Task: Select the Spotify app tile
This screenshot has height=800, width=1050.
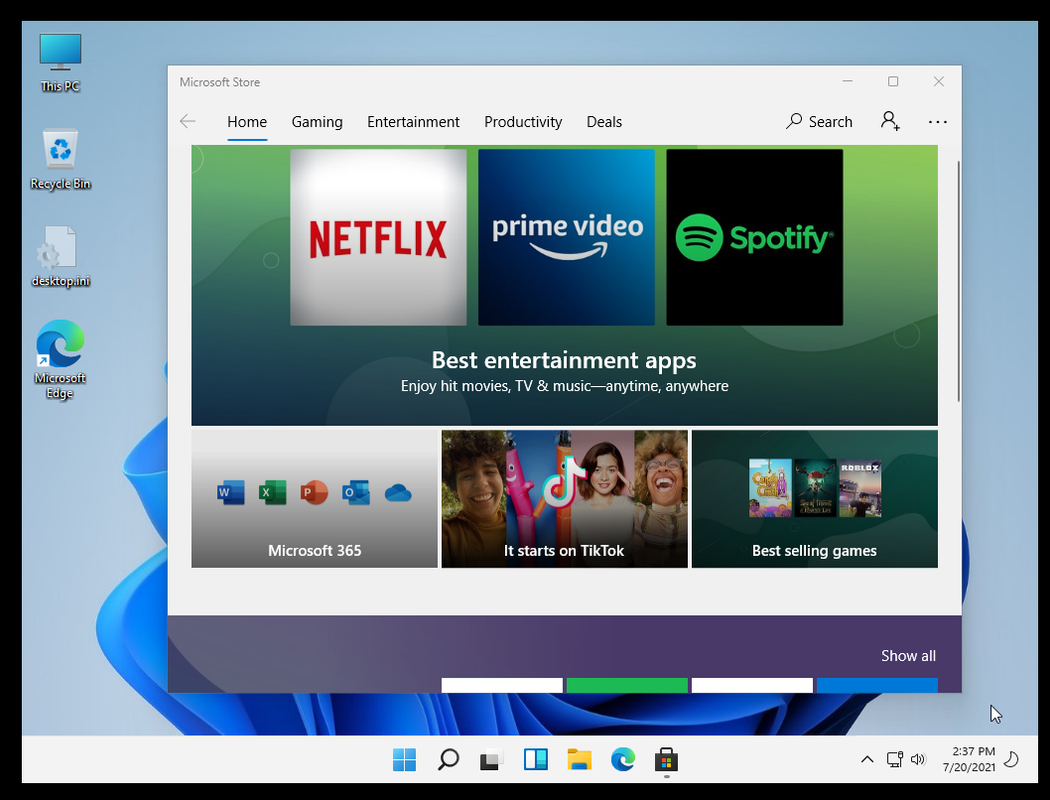Action: [755, 237]
